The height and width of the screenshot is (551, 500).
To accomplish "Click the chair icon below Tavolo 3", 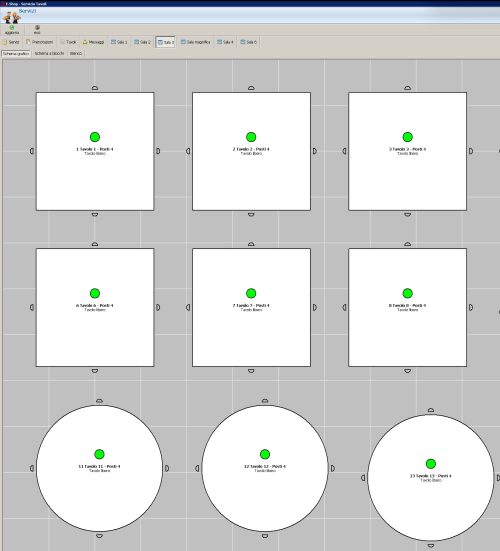I will [407, 214].
